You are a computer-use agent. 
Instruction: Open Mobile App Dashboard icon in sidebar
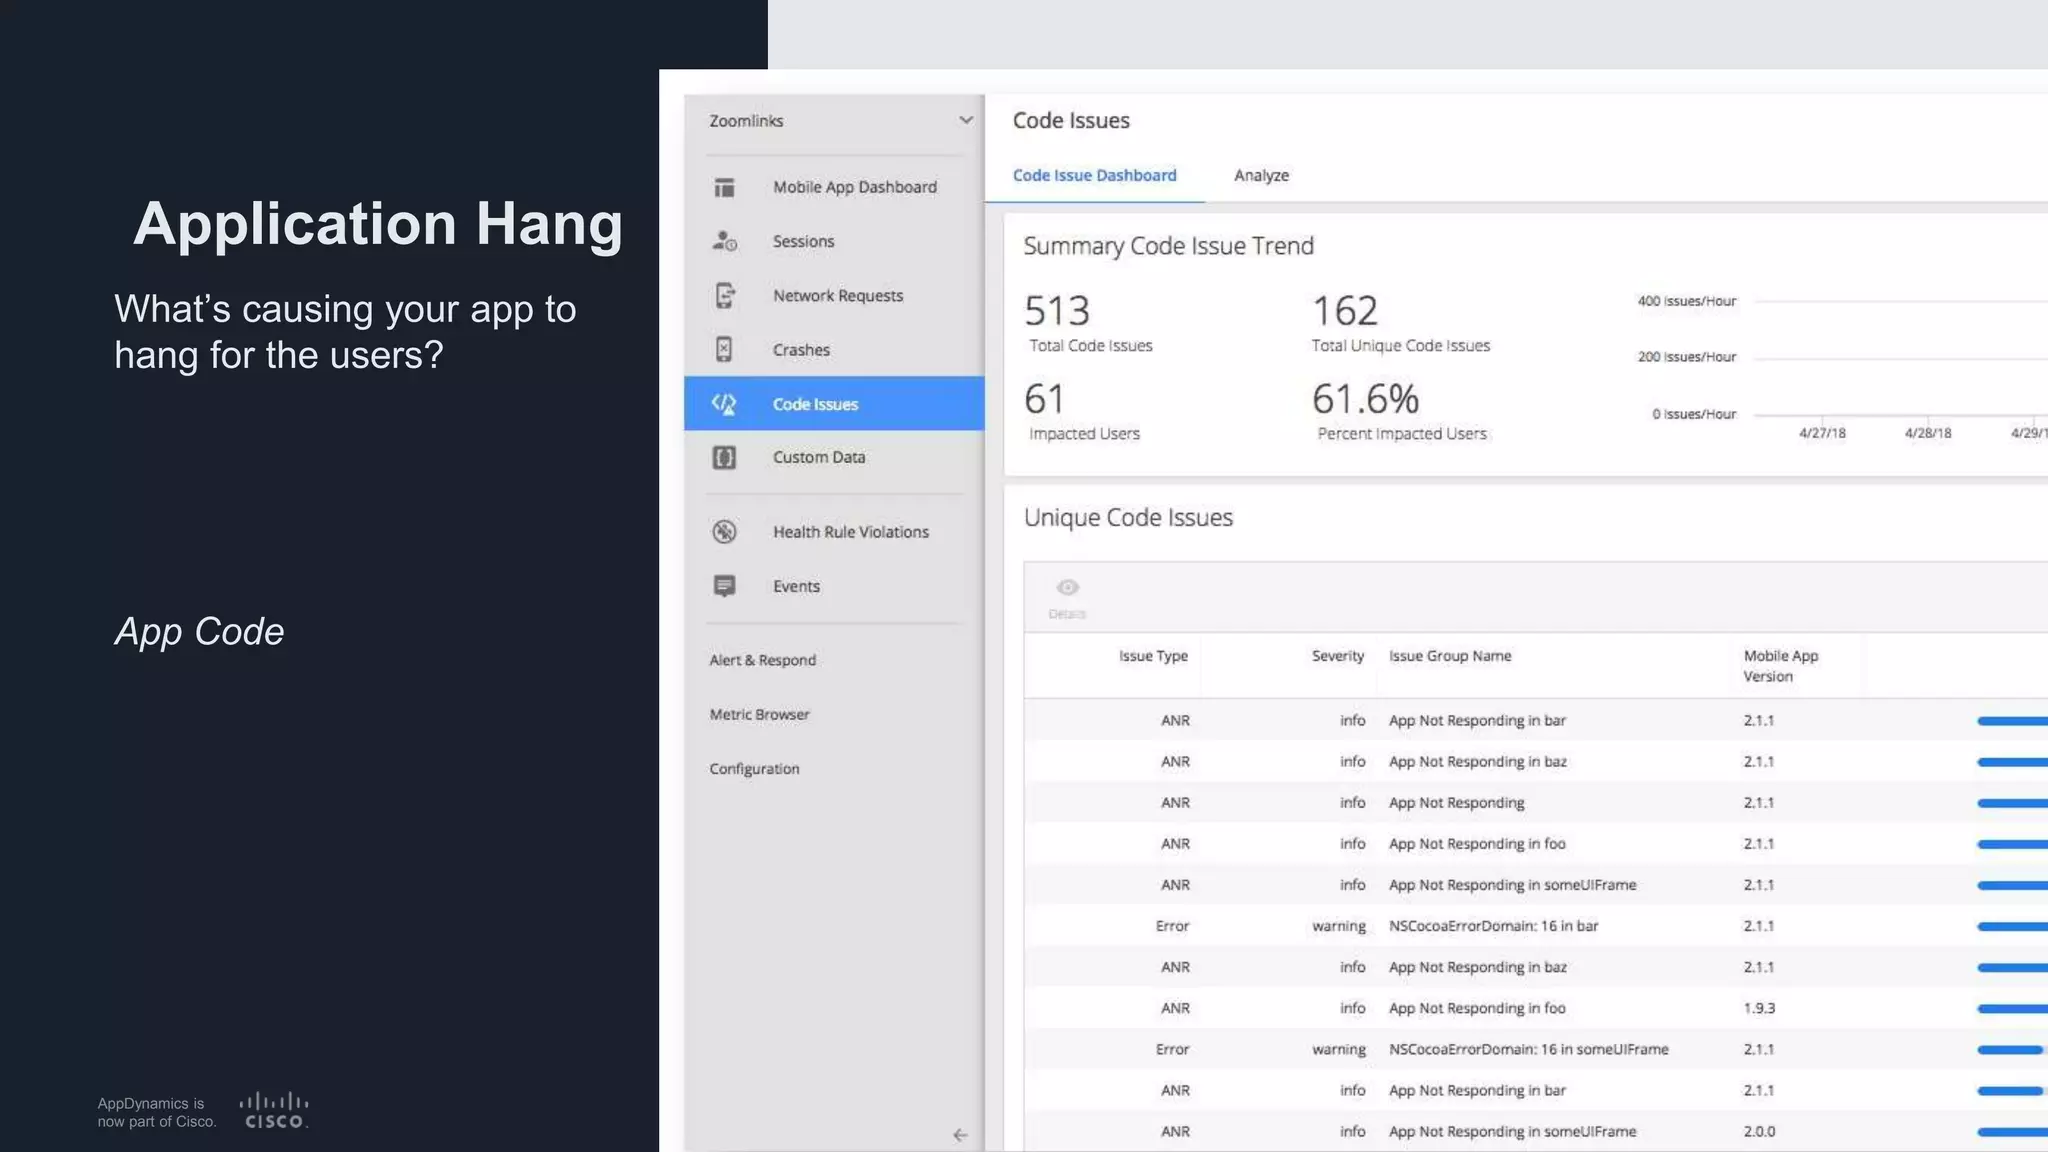724,187
